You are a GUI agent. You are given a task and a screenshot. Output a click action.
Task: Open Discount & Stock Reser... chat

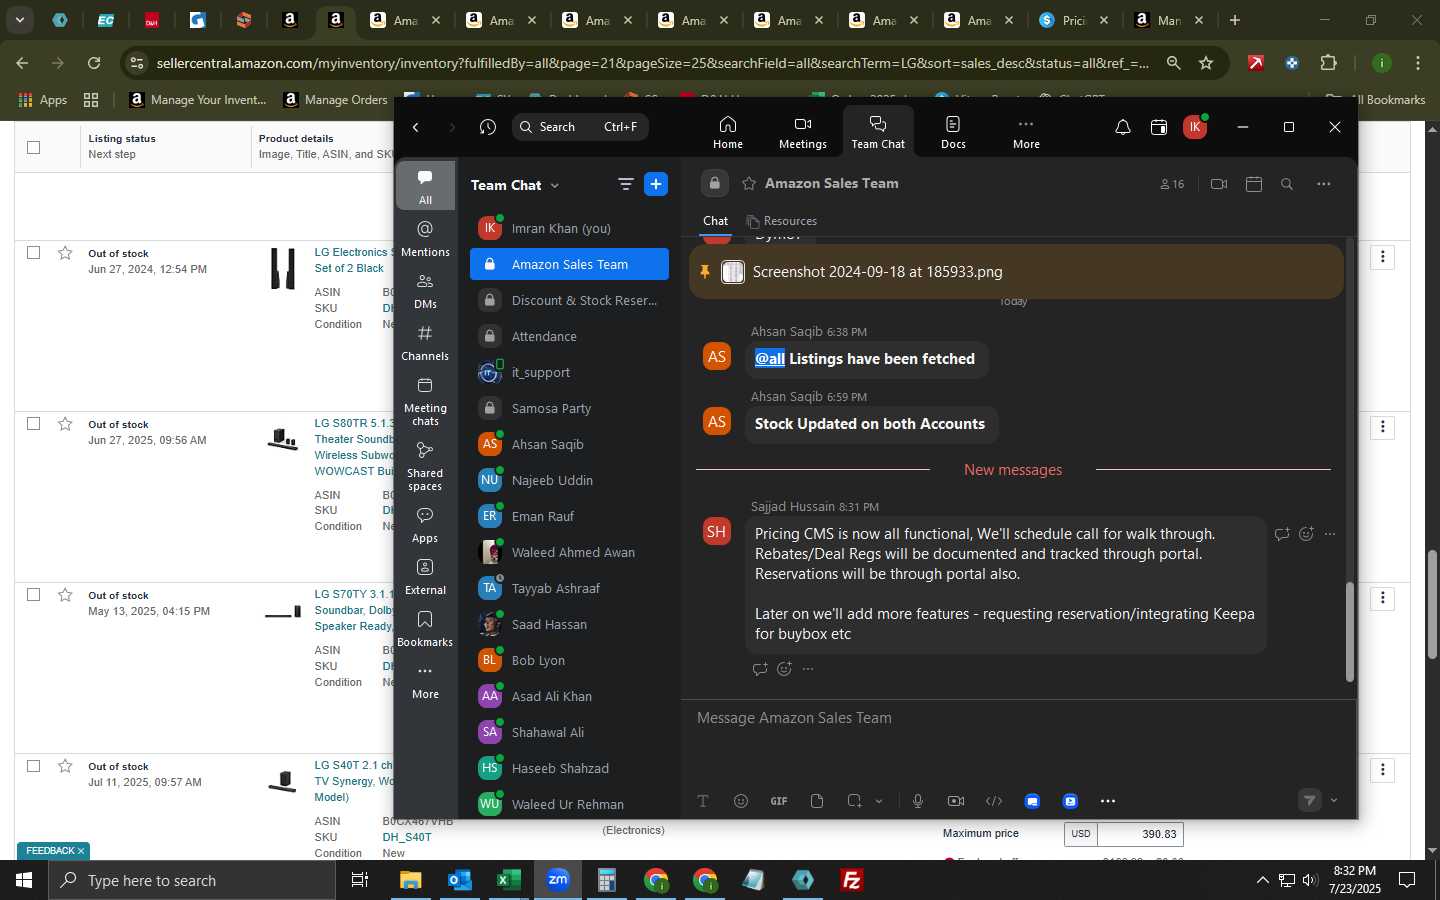click(569, 300)
